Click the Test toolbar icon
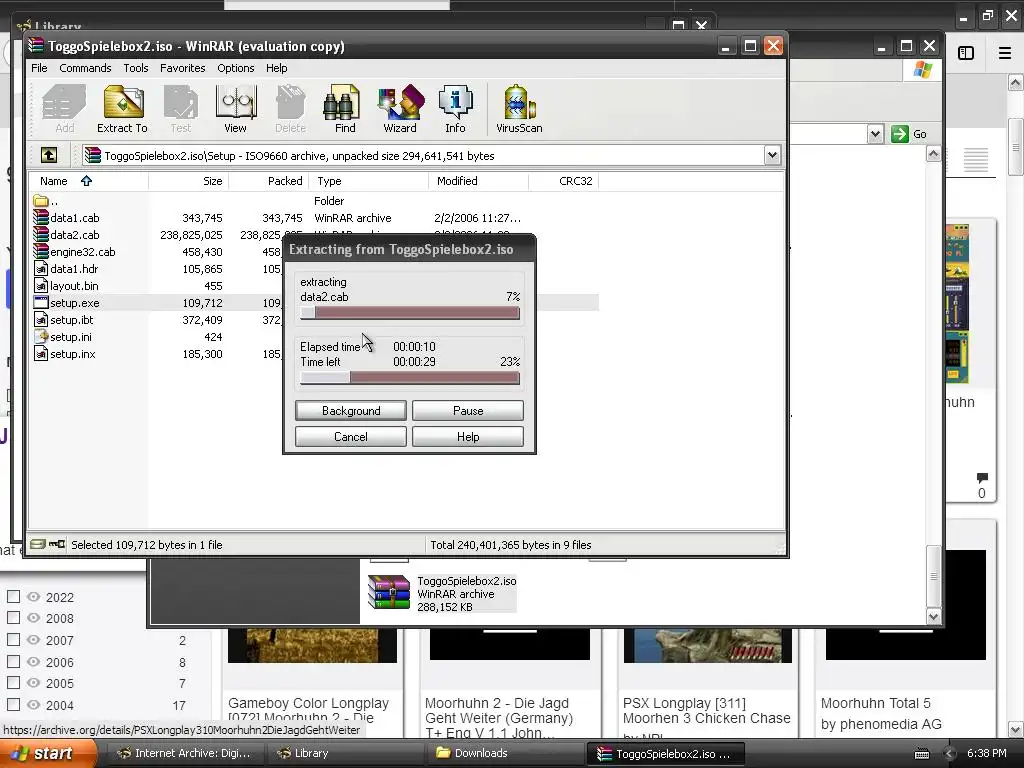 (181, 109)
